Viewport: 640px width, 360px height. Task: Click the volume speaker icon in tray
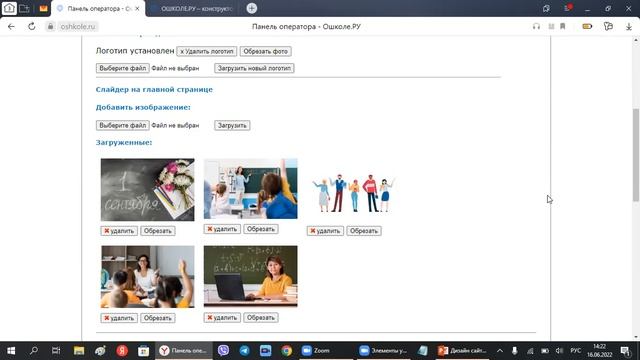(560, 351)
